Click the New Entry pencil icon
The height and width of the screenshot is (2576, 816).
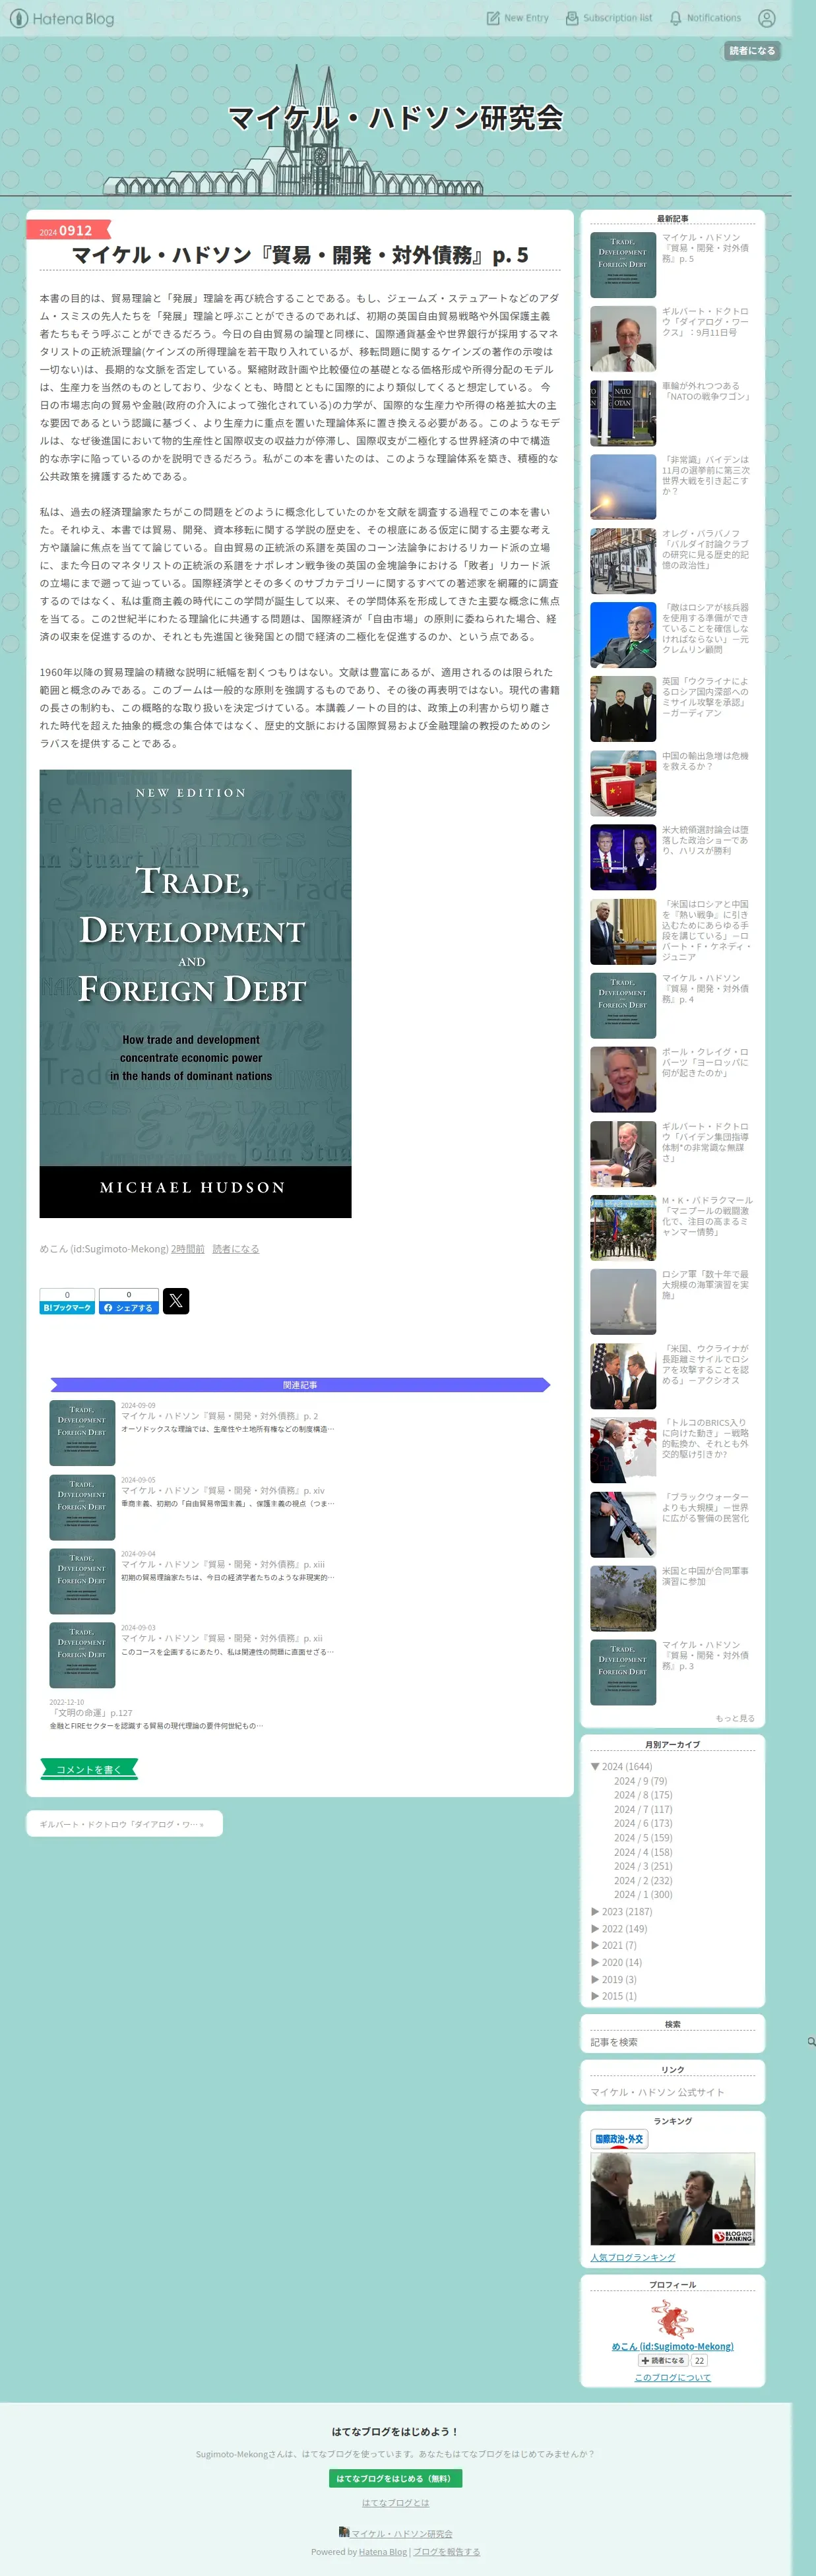[x=493, y=18]
